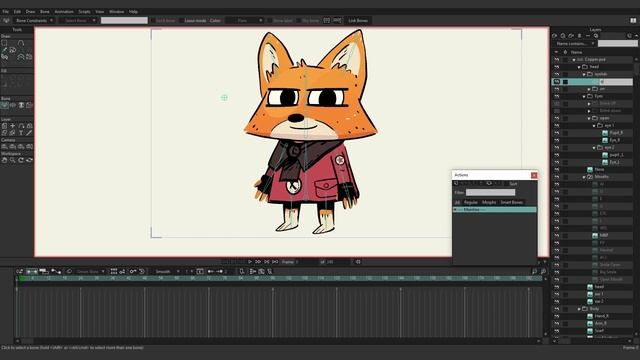Image resolution: width=640 pixels, height=360 pixels.
Task: Select the Set Origin crosshair layer tool
Action: (x=13, y=126)
